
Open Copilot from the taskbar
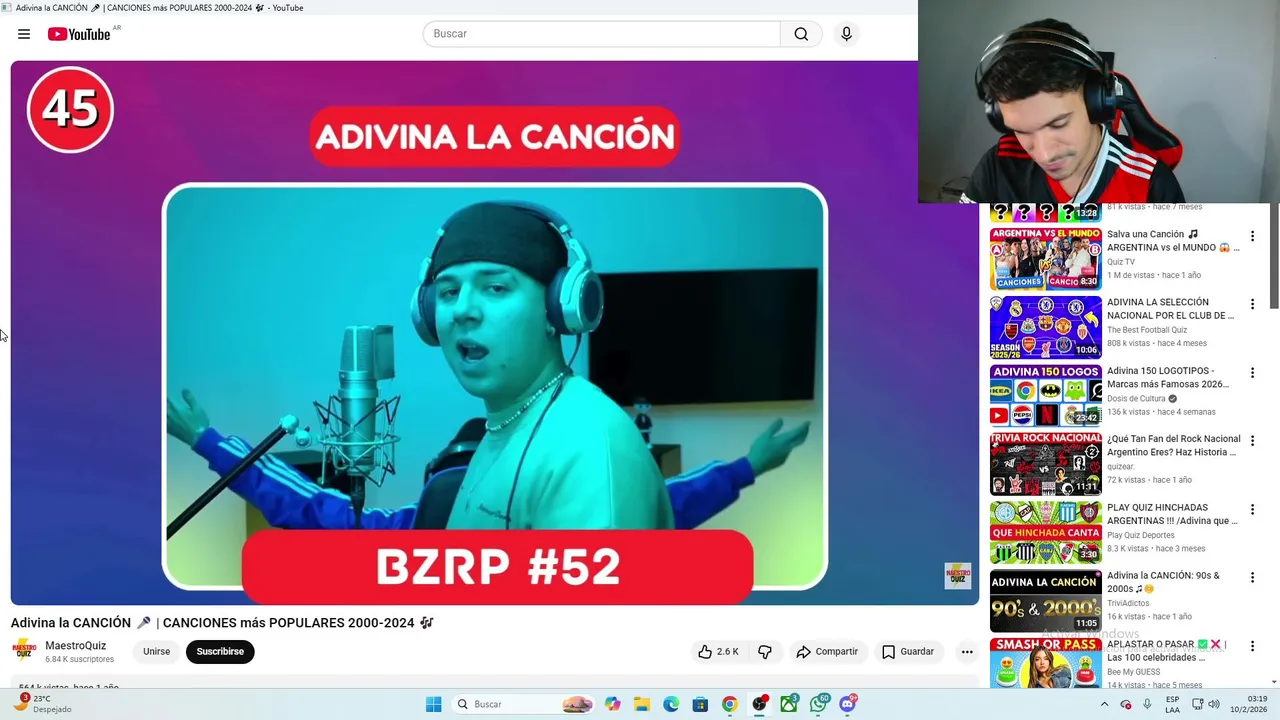tap(613, 704)
